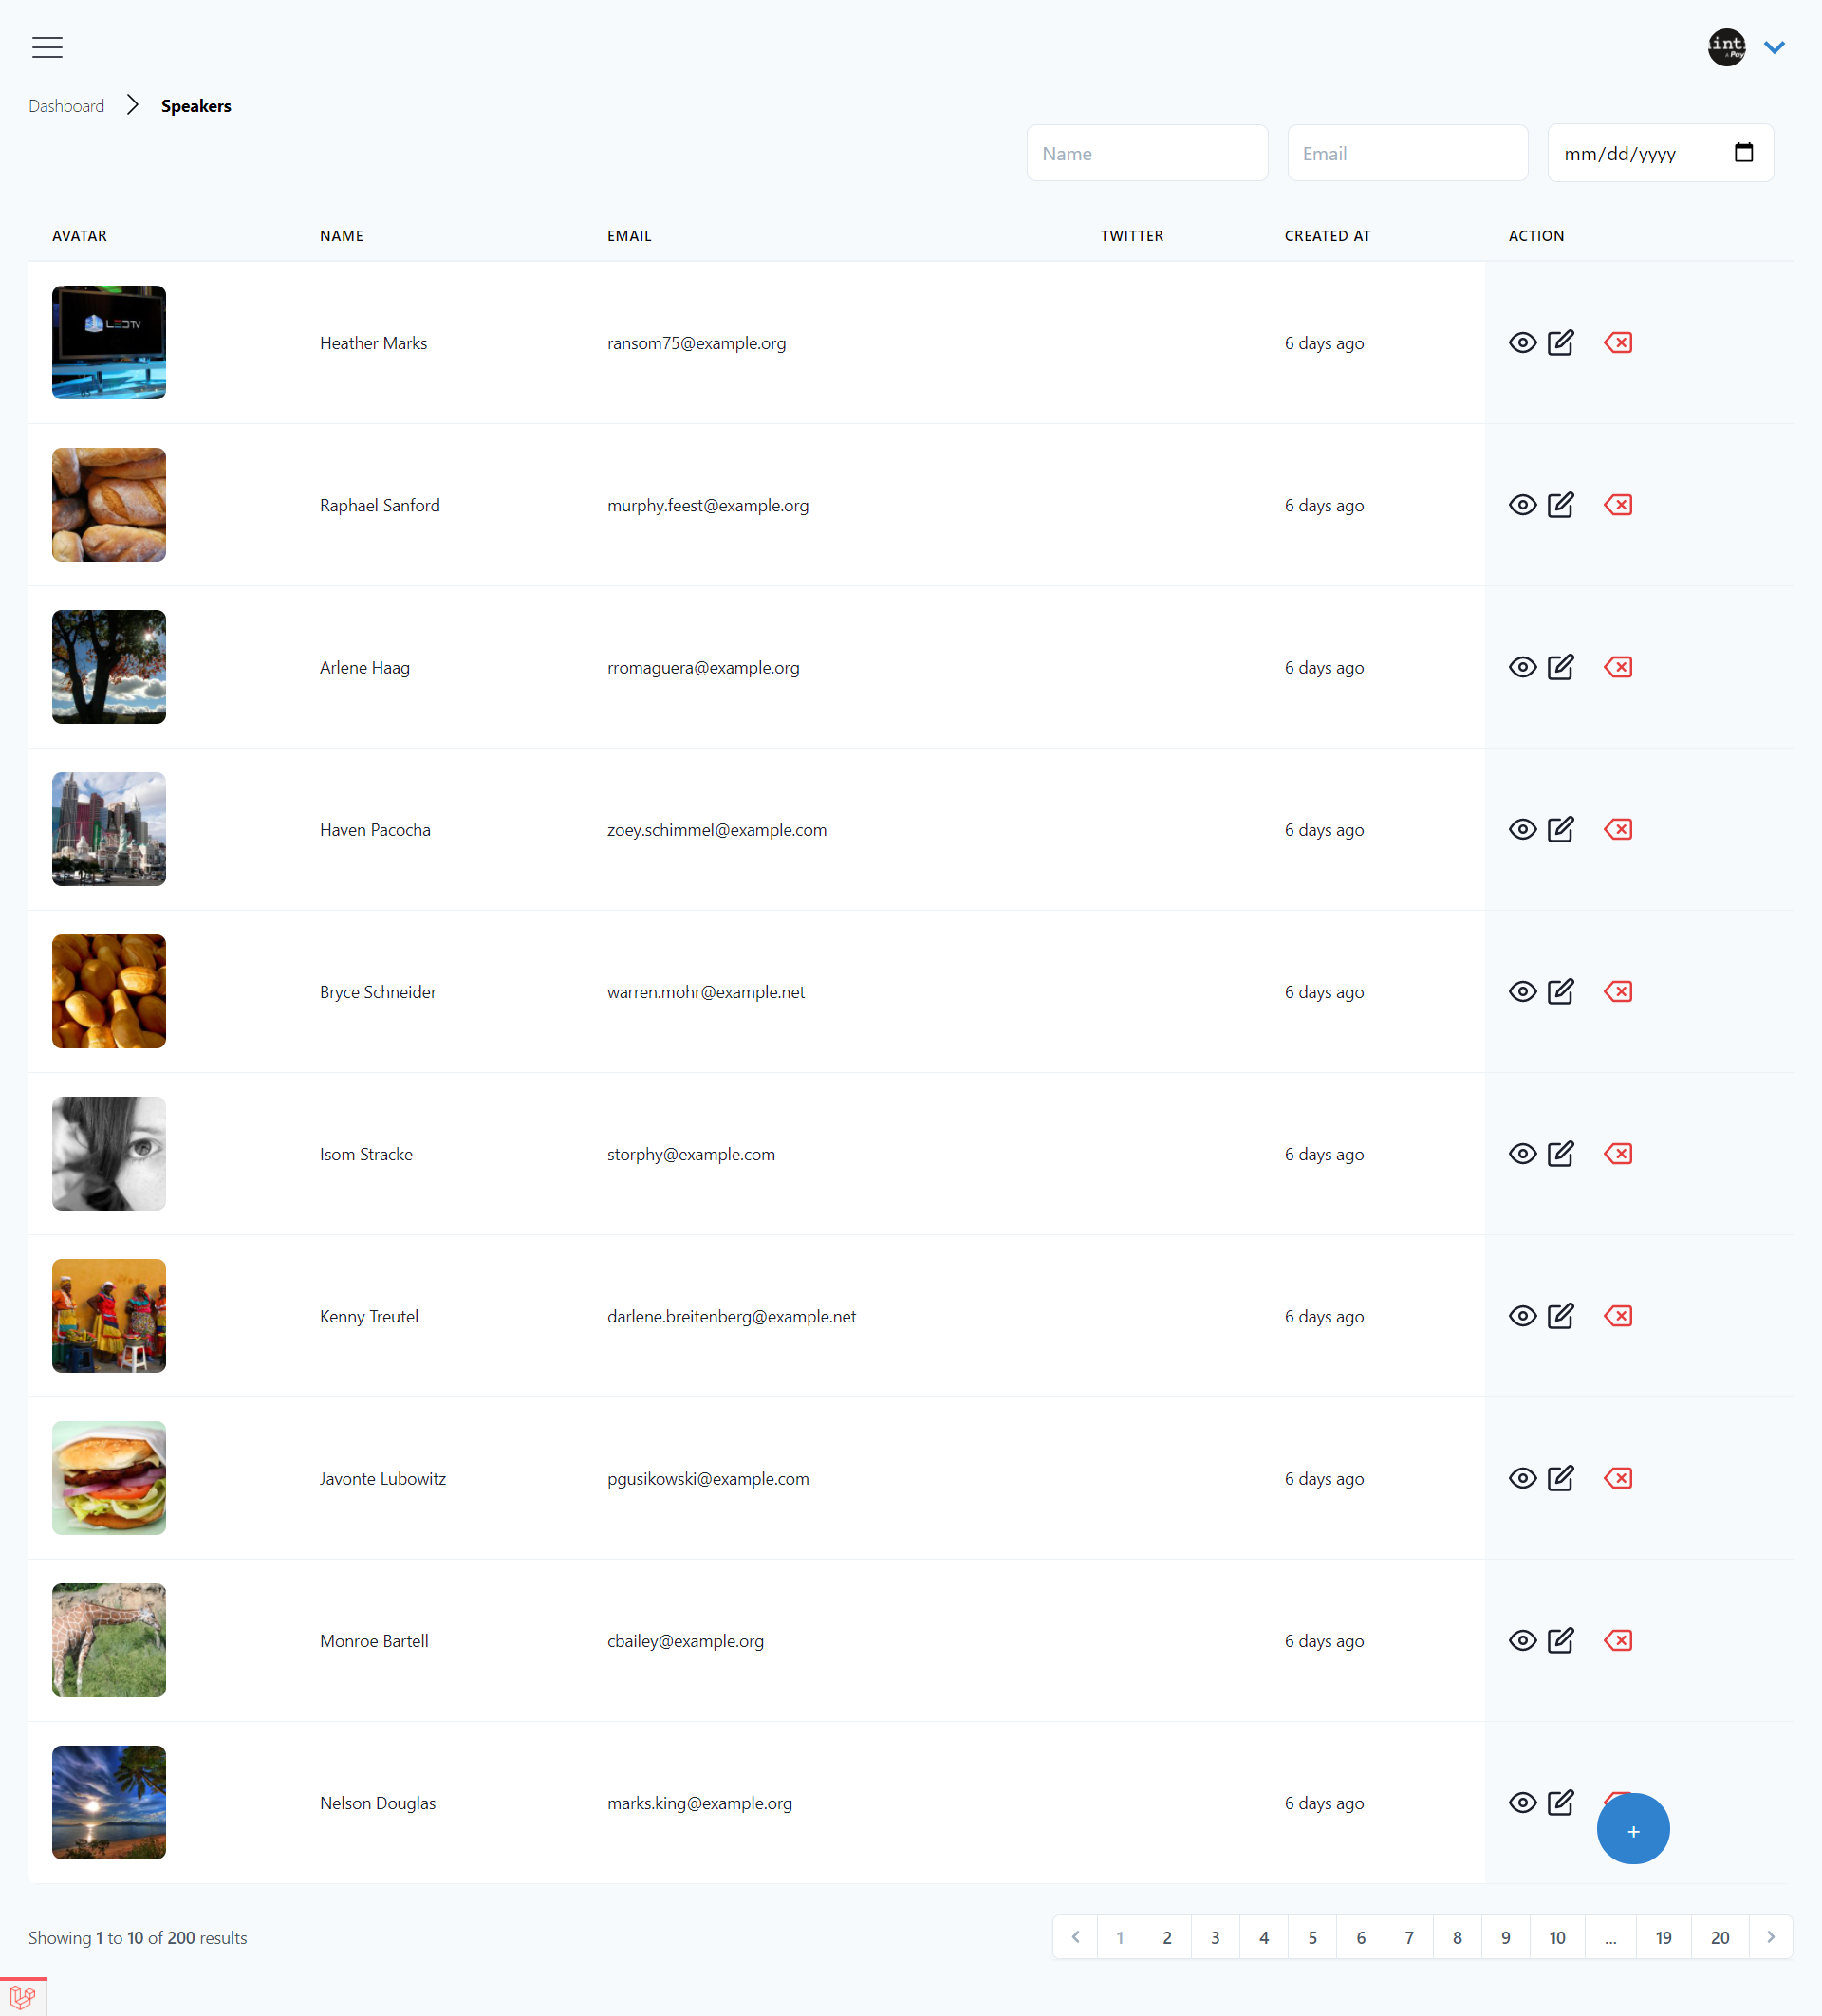Edit Kenny Treutel's speaker details
1822x2016 pixels.
tap(1560, 1316)
